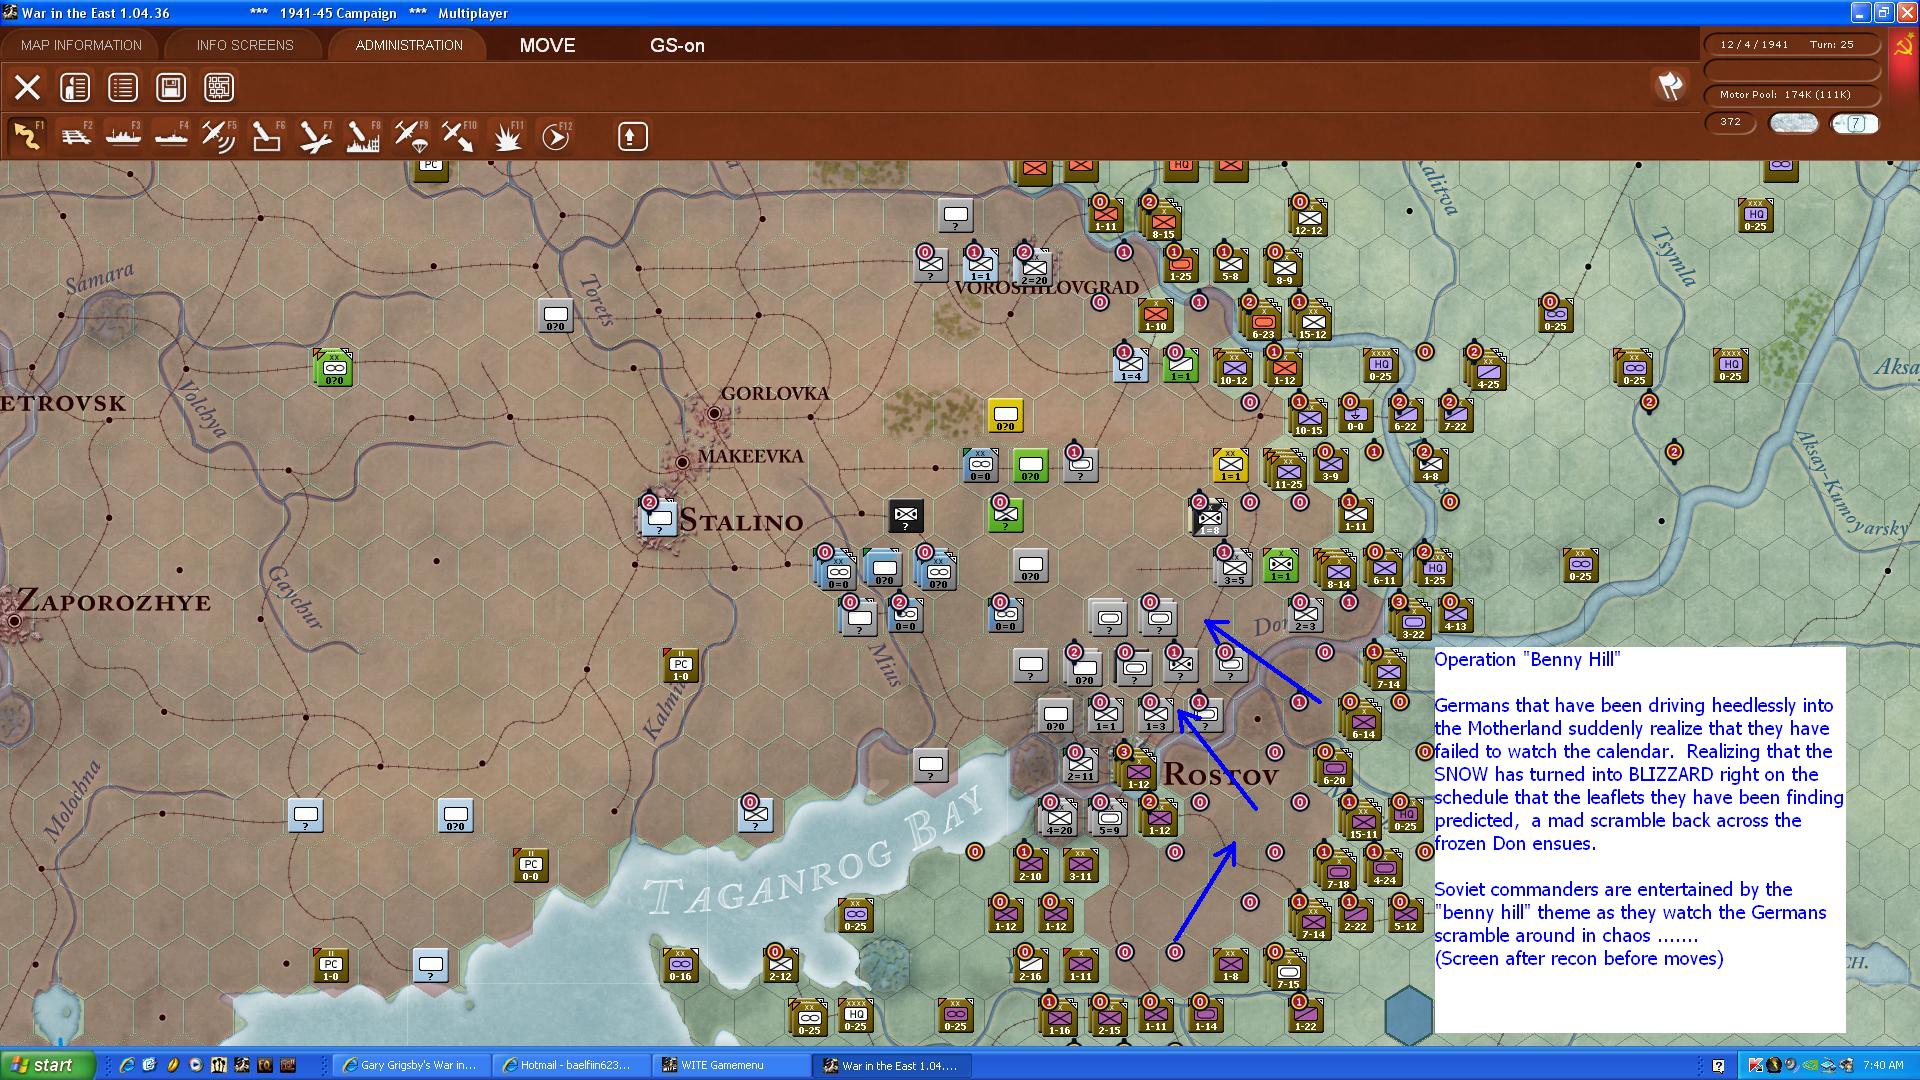Open the Commander's report icon

pyautogui.click(x=75, y=88)
